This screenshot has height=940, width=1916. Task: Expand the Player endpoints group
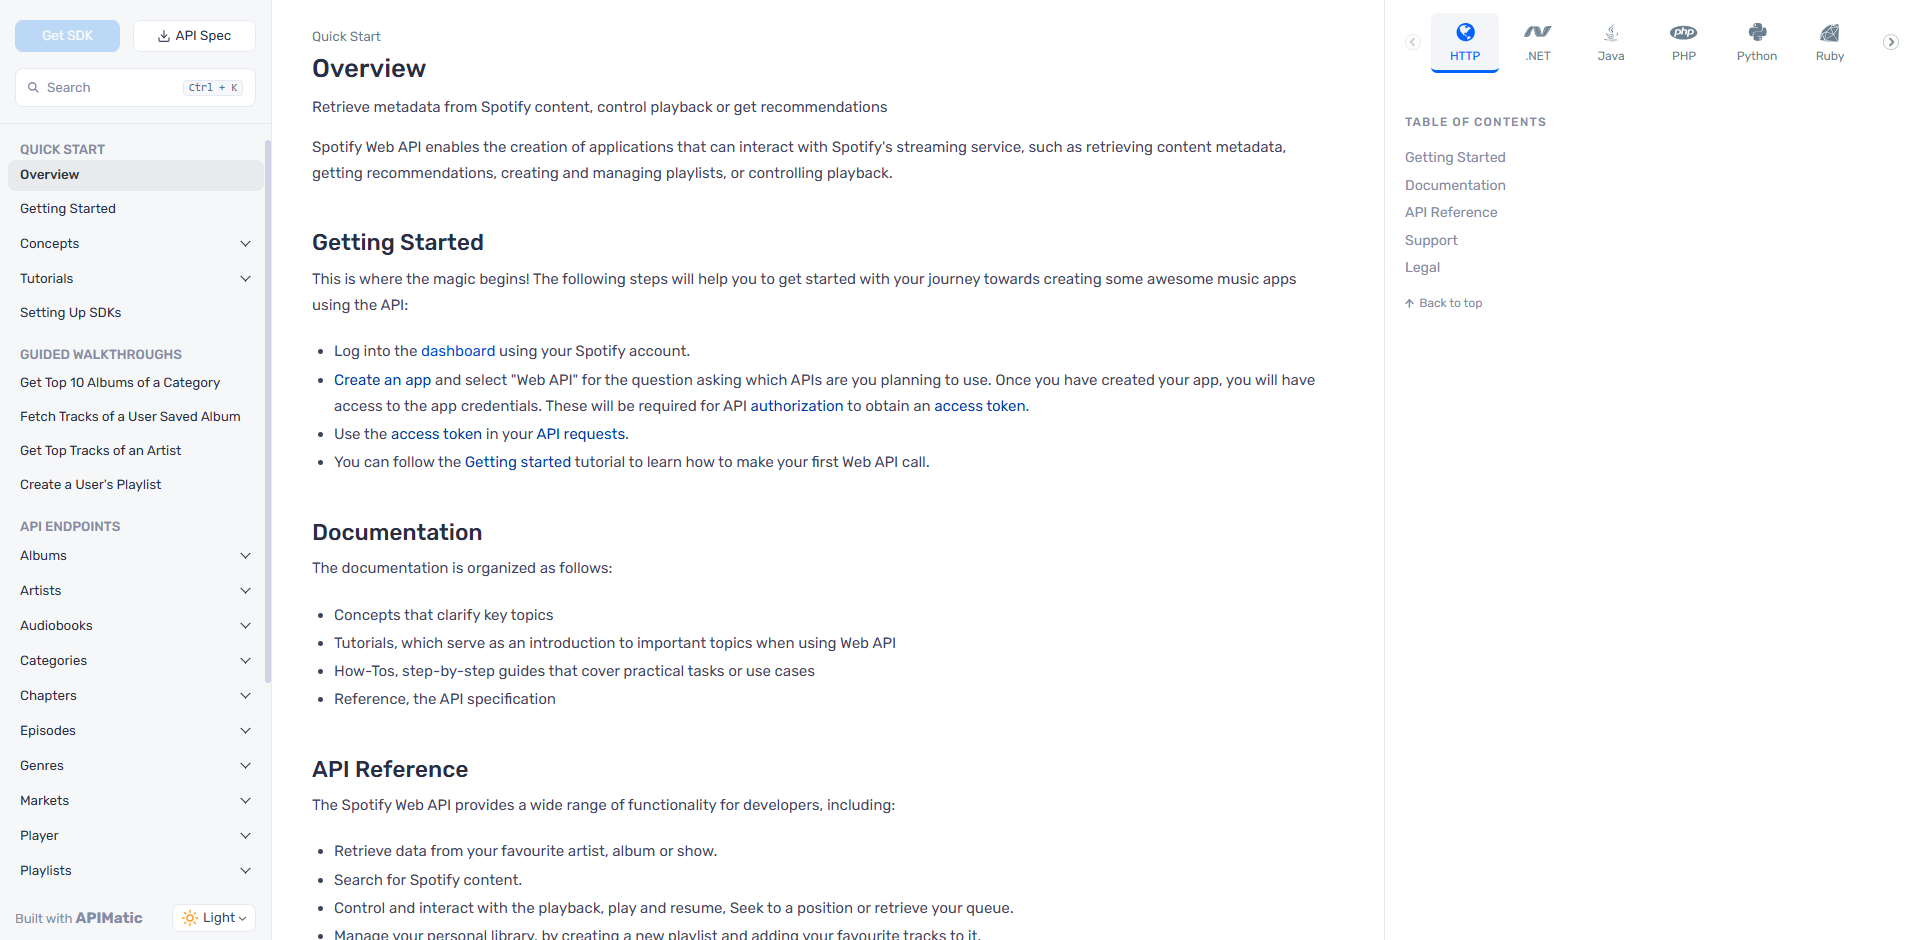click(136, 836)
